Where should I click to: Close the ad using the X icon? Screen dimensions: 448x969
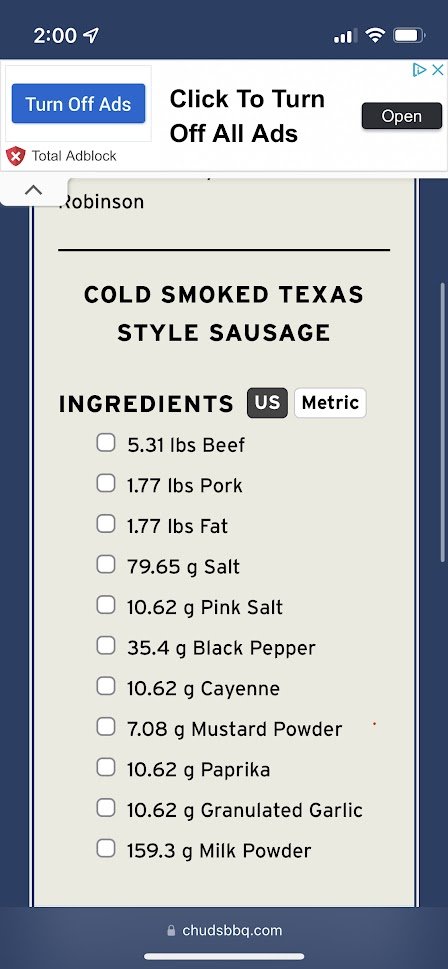pos(437,69)
